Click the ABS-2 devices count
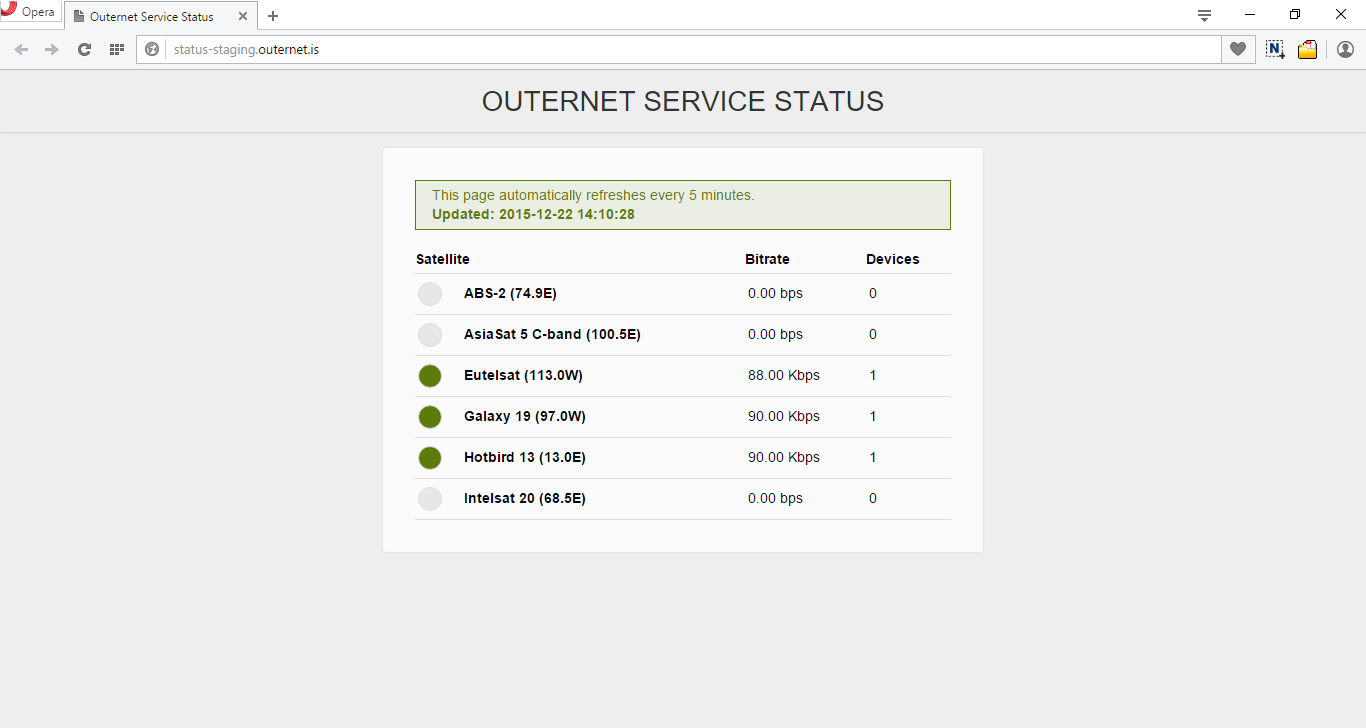The image size is (1366, 728). (x=873, y=293)
